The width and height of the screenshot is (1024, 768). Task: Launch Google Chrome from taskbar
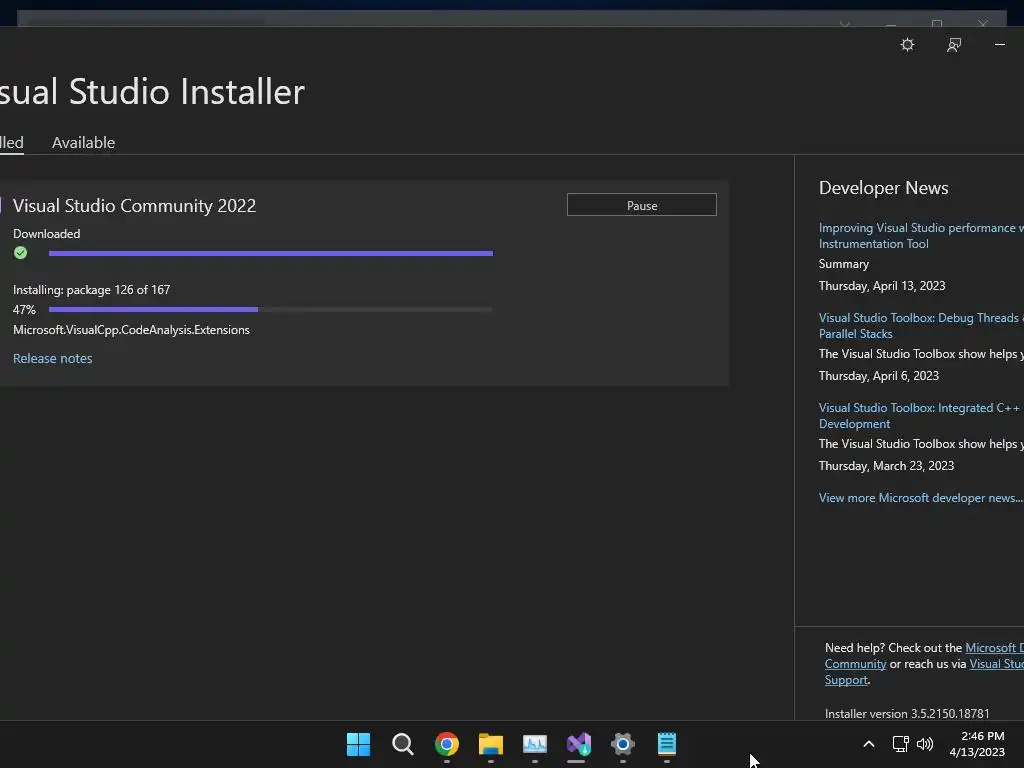pos(447,744)
